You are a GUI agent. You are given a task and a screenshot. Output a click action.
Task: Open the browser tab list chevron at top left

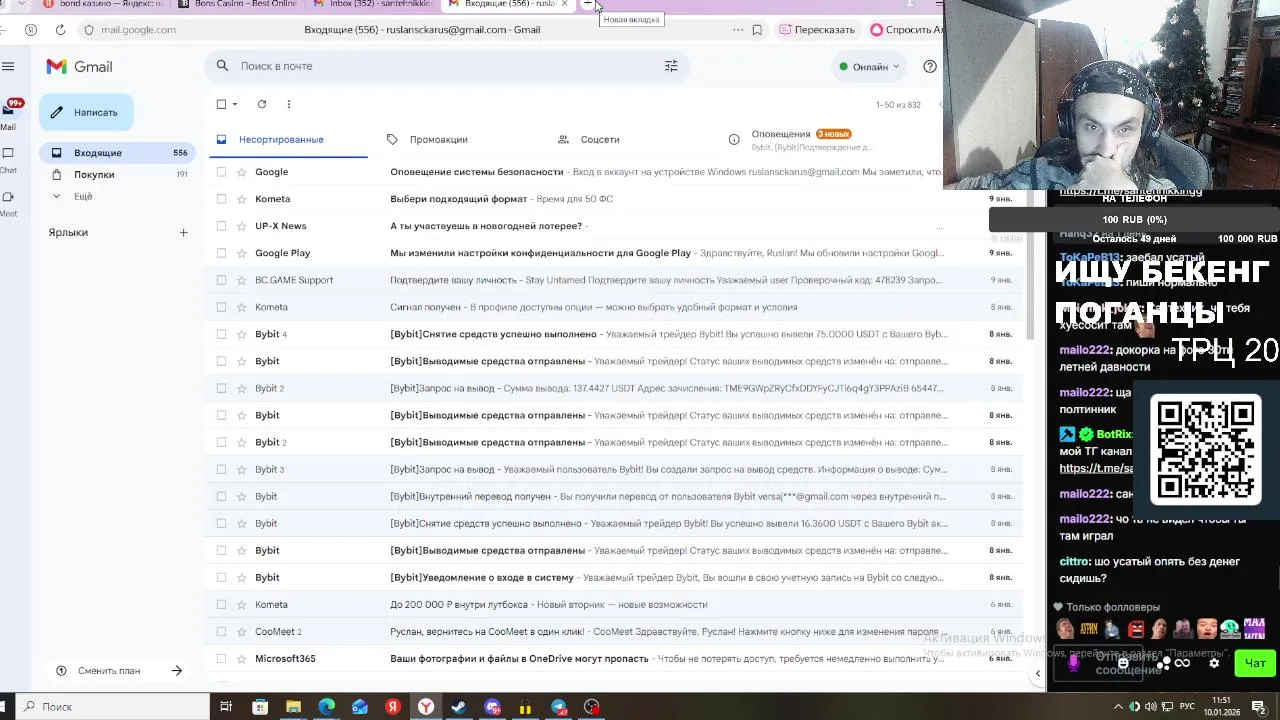click(22, 4)
